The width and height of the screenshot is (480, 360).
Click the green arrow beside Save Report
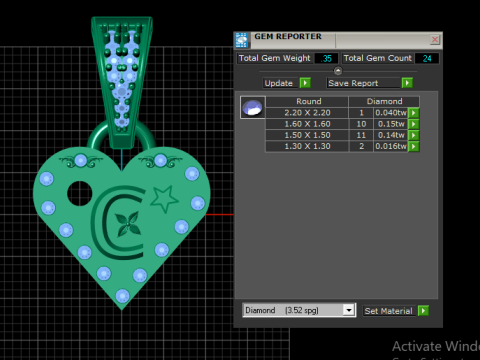407,83
